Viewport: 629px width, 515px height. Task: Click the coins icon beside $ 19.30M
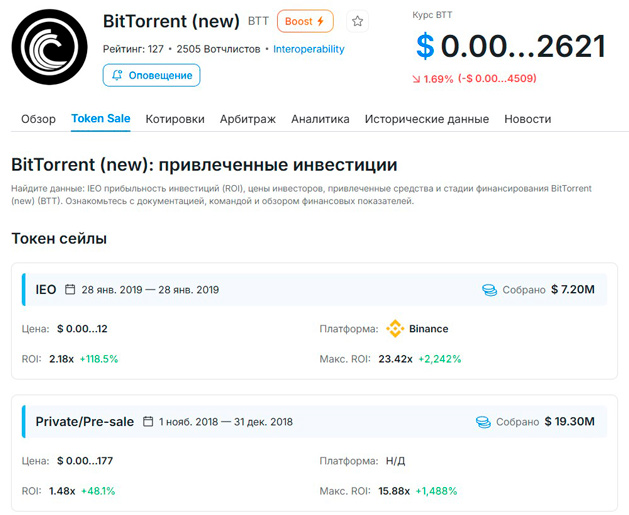pos(483,422)
